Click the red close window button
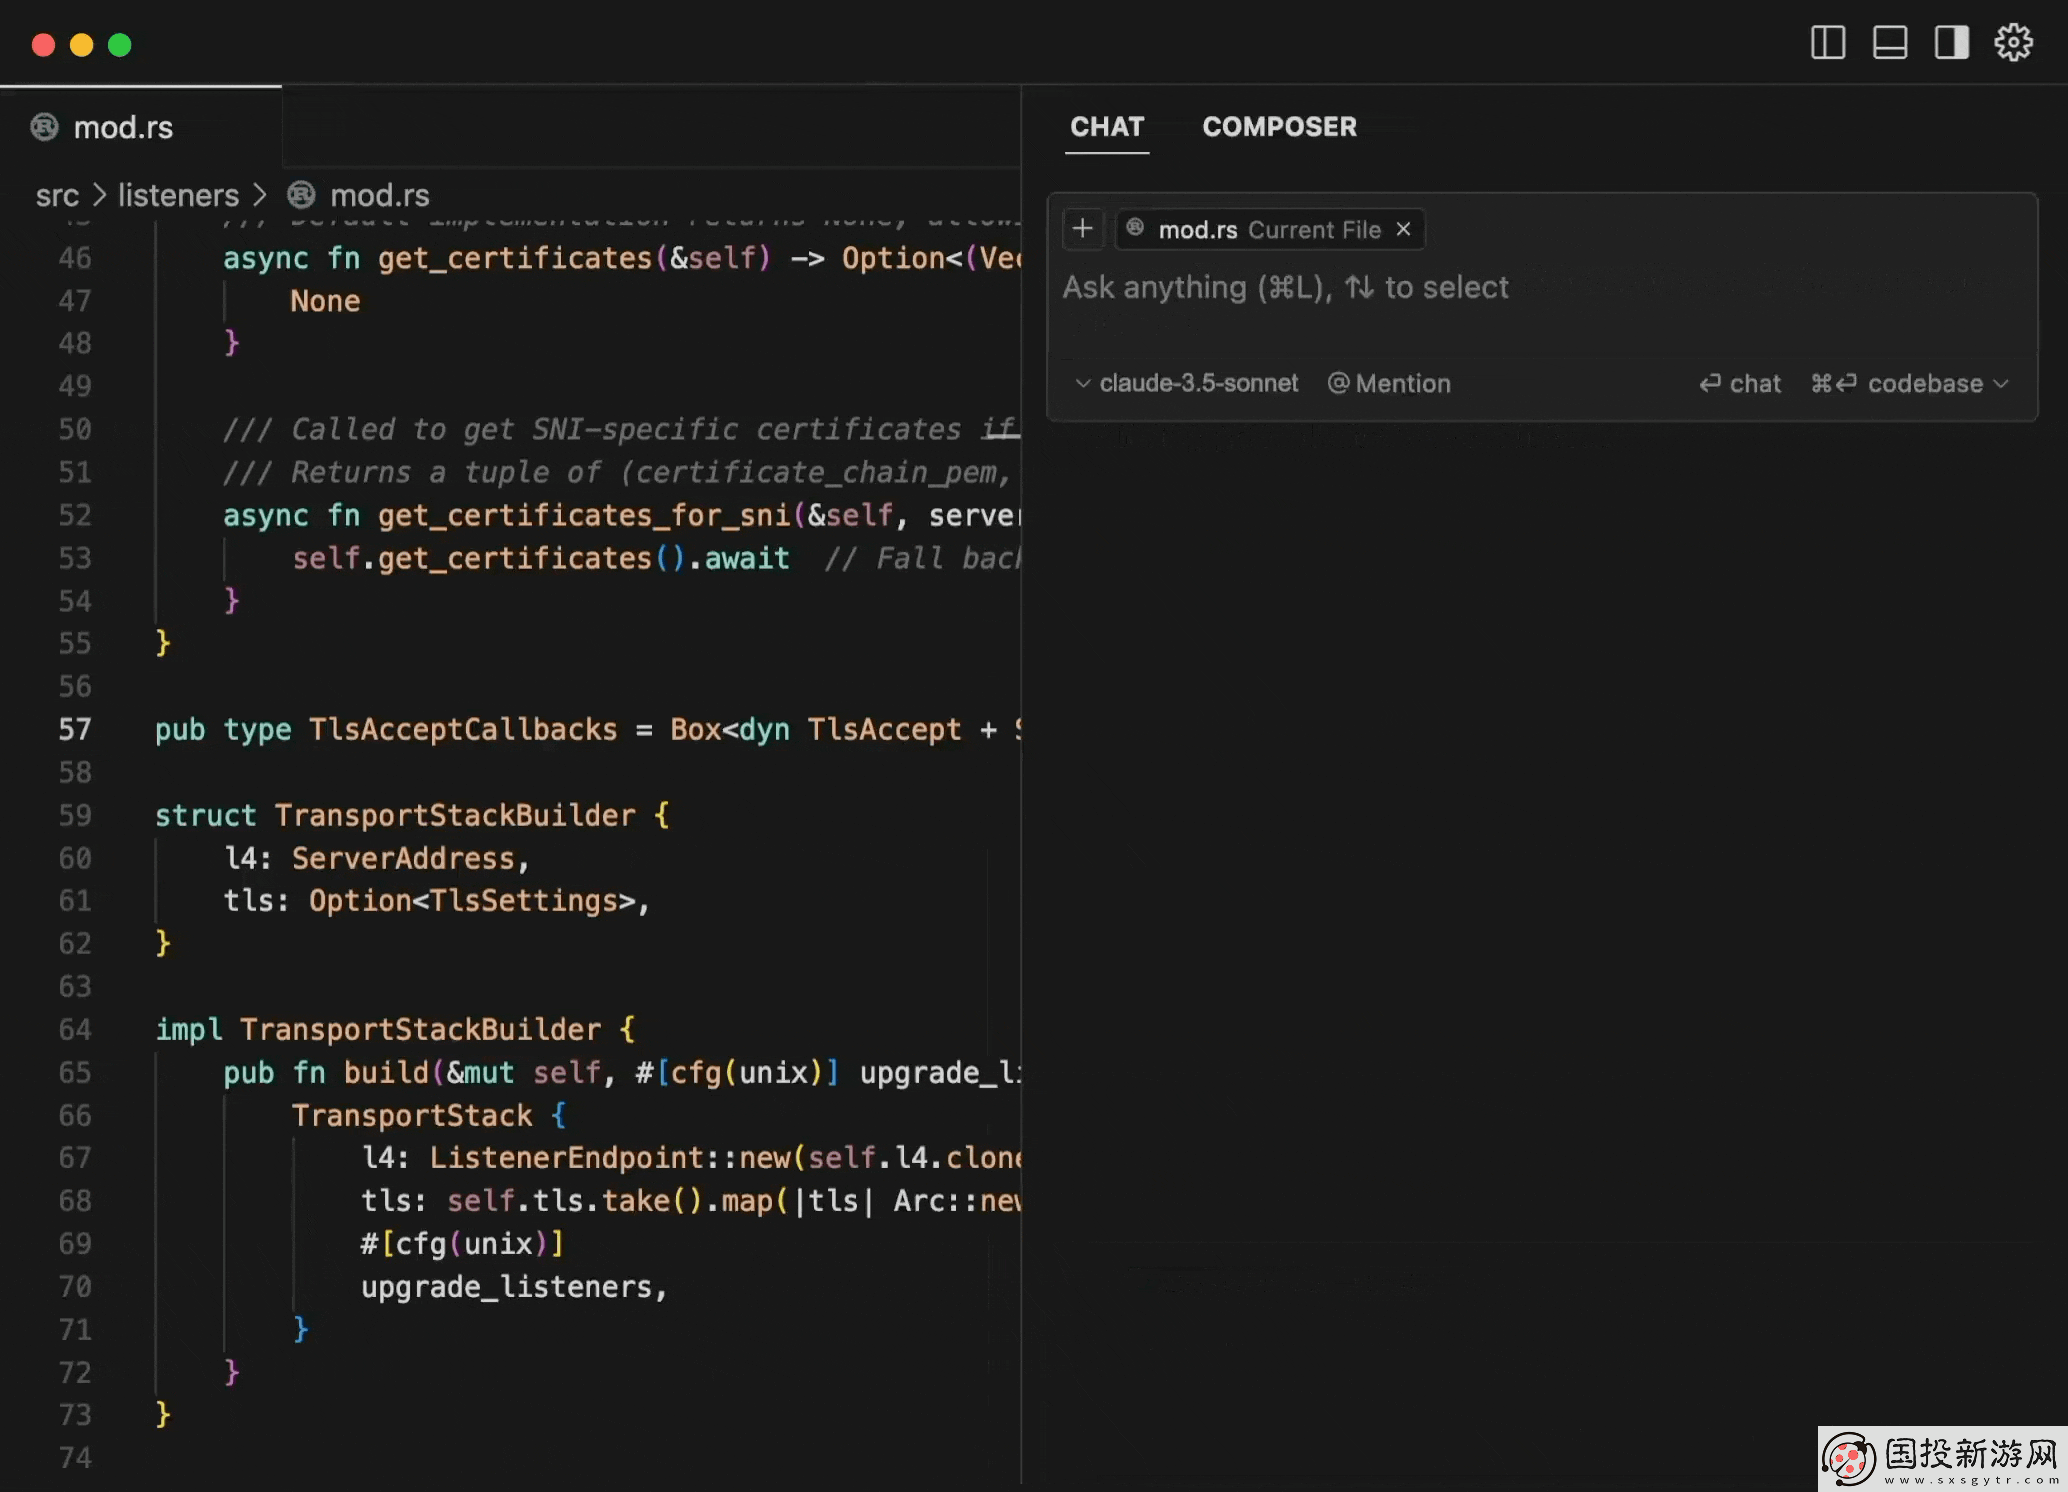This screenshot has width=2068, height=1492. pos(43,45)
